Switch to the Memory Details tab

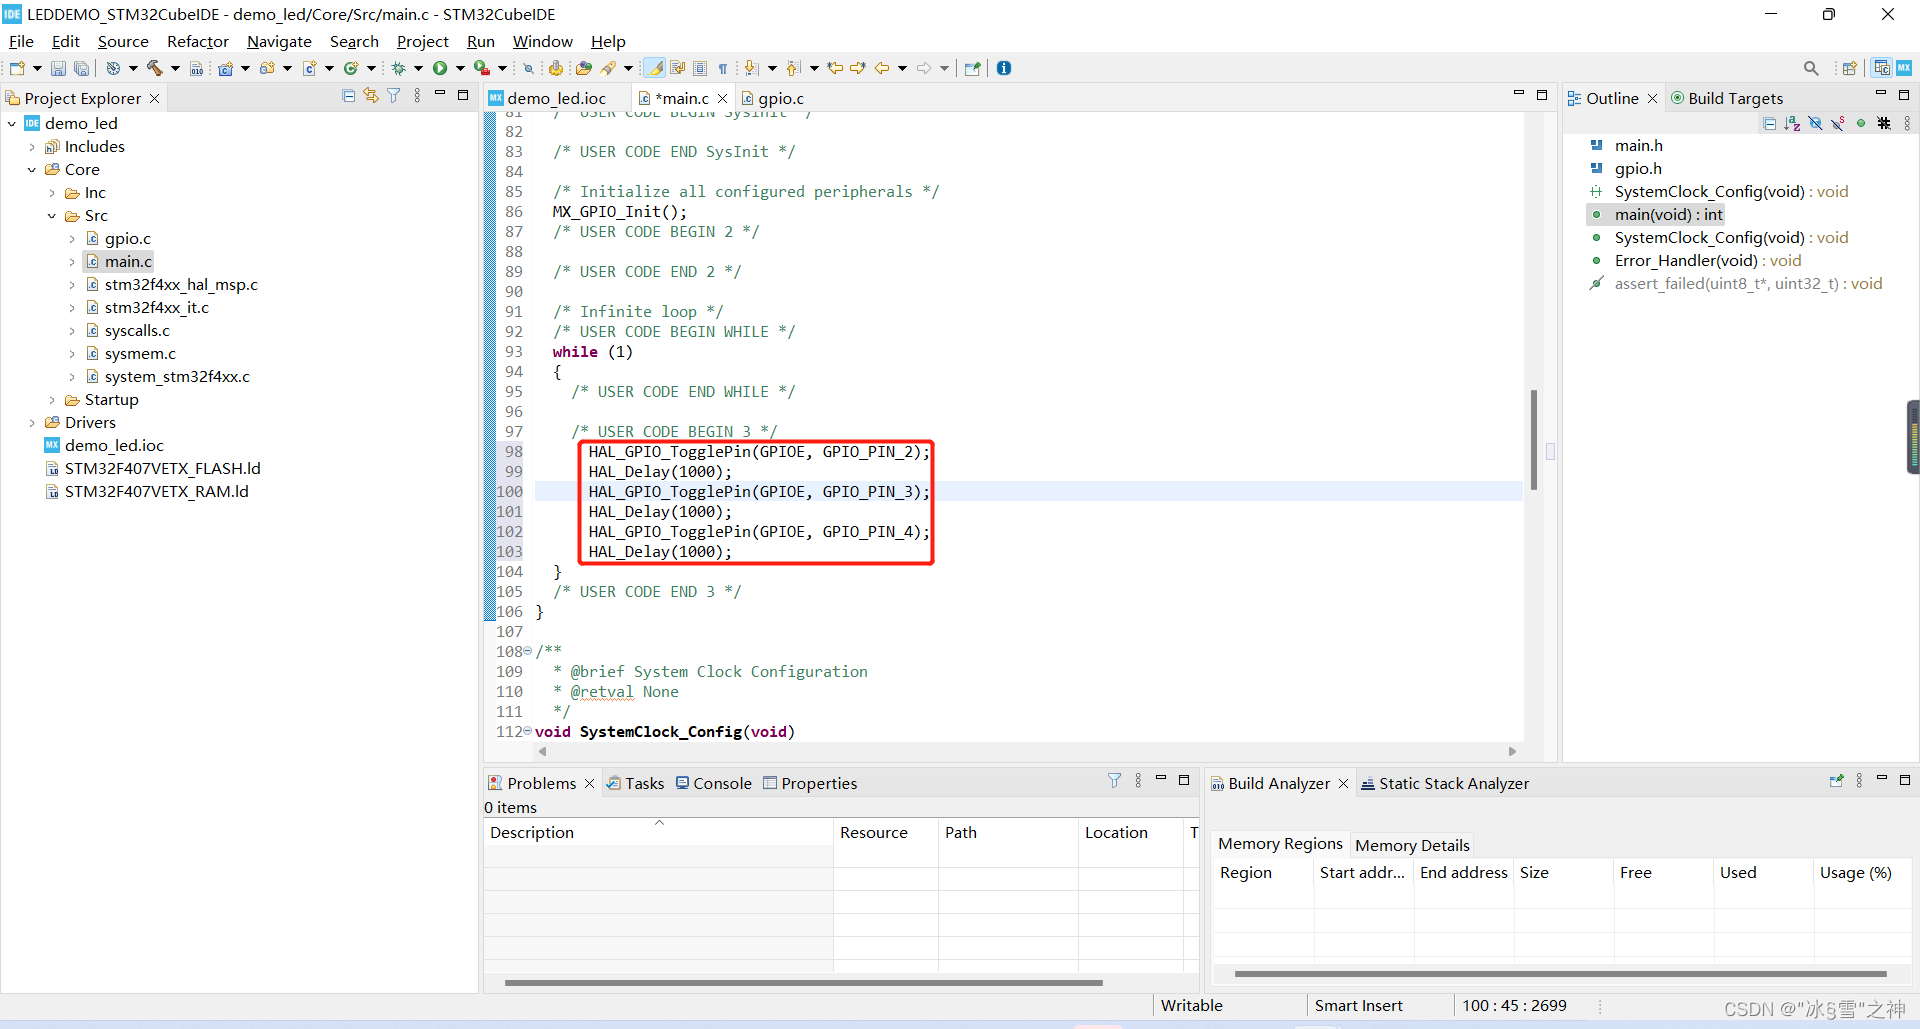click(x=1412, y=845)
